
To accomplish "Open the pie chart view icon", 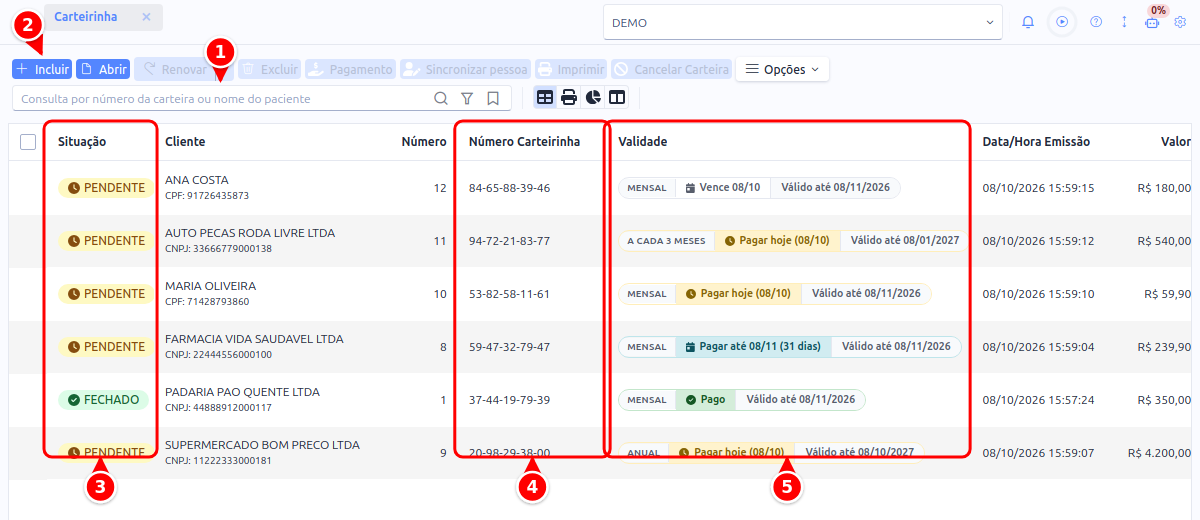I will click(593, 98).
